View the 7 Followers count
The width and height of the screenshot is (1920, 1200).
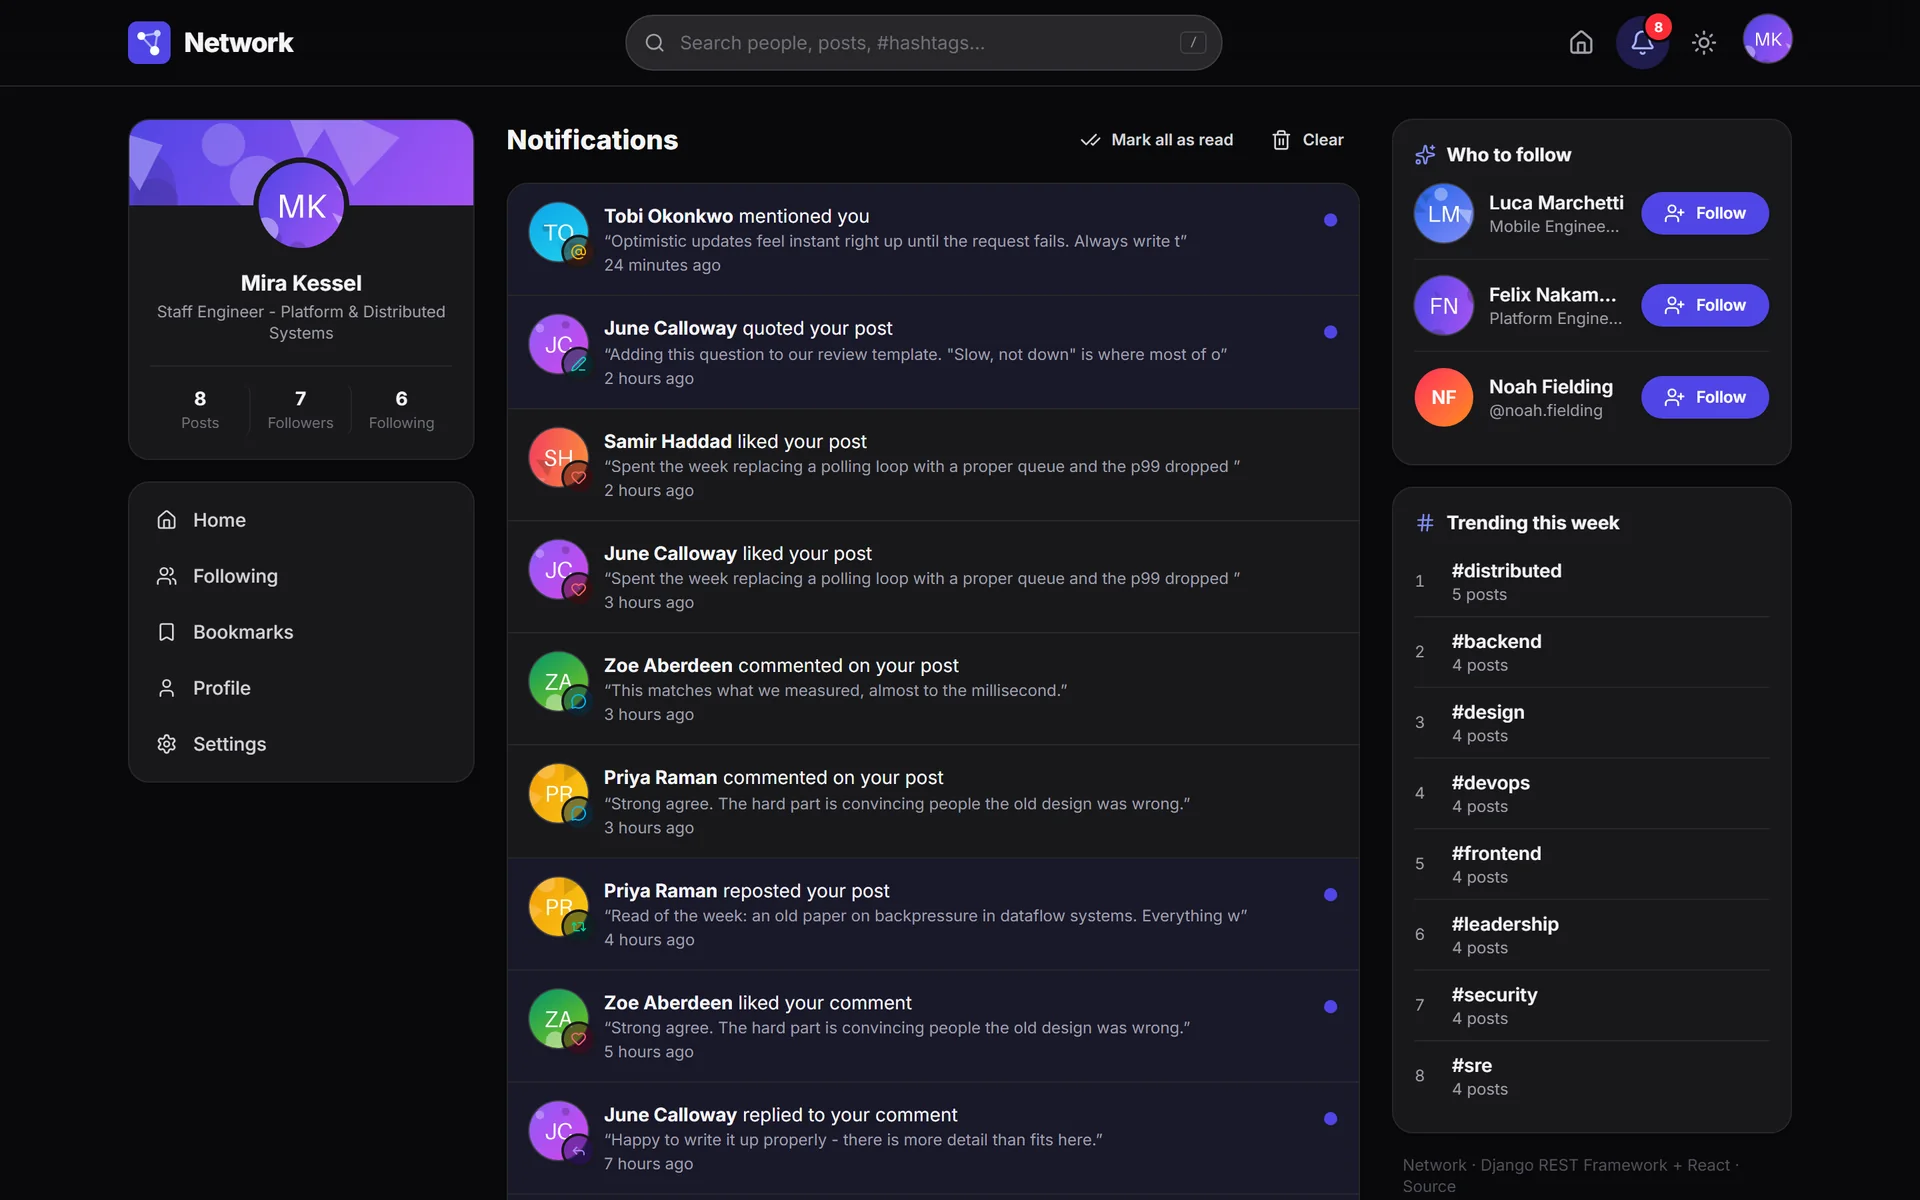(x=300, y=409)
